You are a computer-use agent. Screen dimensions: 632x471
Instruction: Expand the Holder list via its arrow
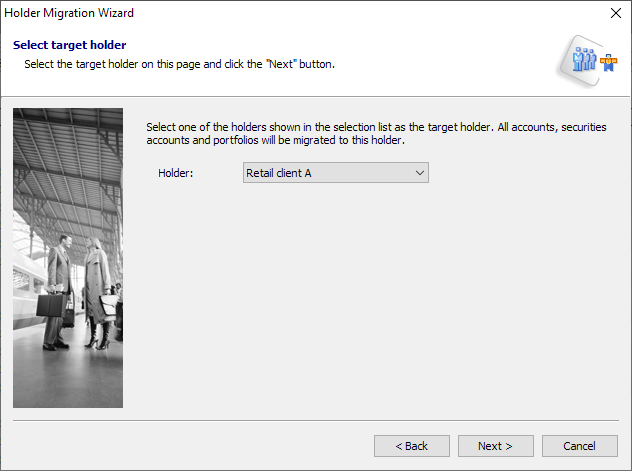click(x=420, y=173)
